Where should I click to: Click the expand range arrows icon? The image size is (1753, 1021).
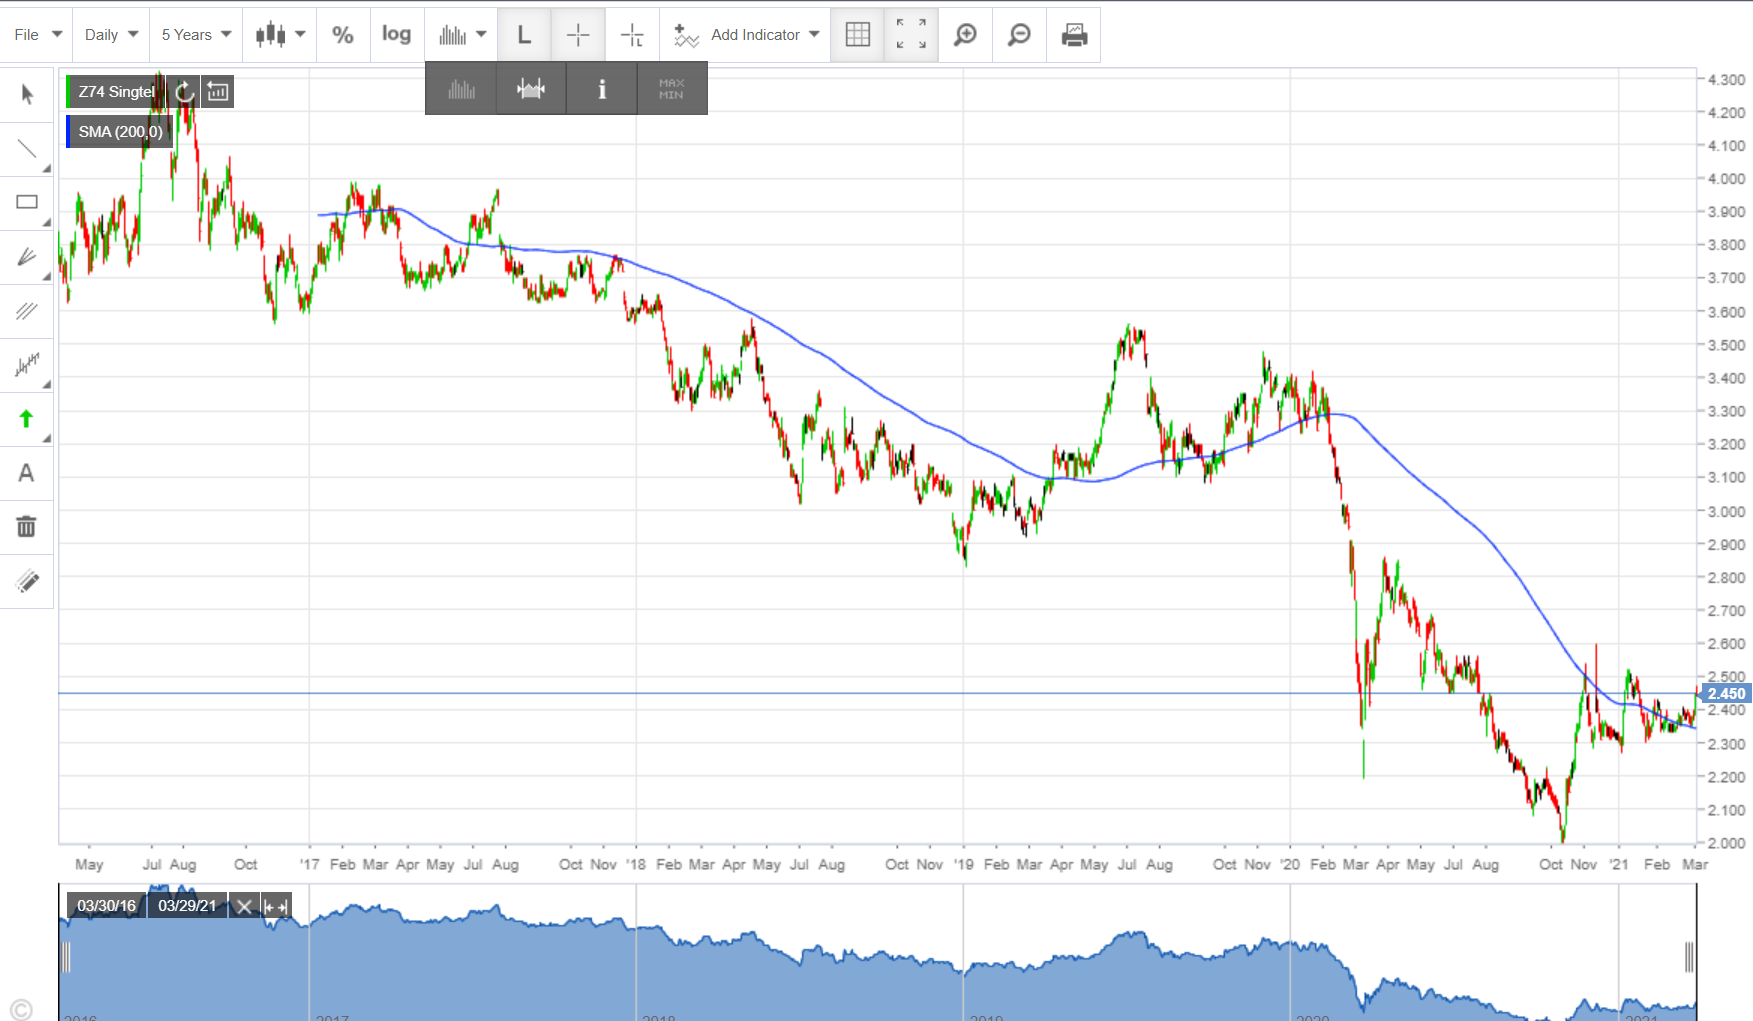pos(276,907)
